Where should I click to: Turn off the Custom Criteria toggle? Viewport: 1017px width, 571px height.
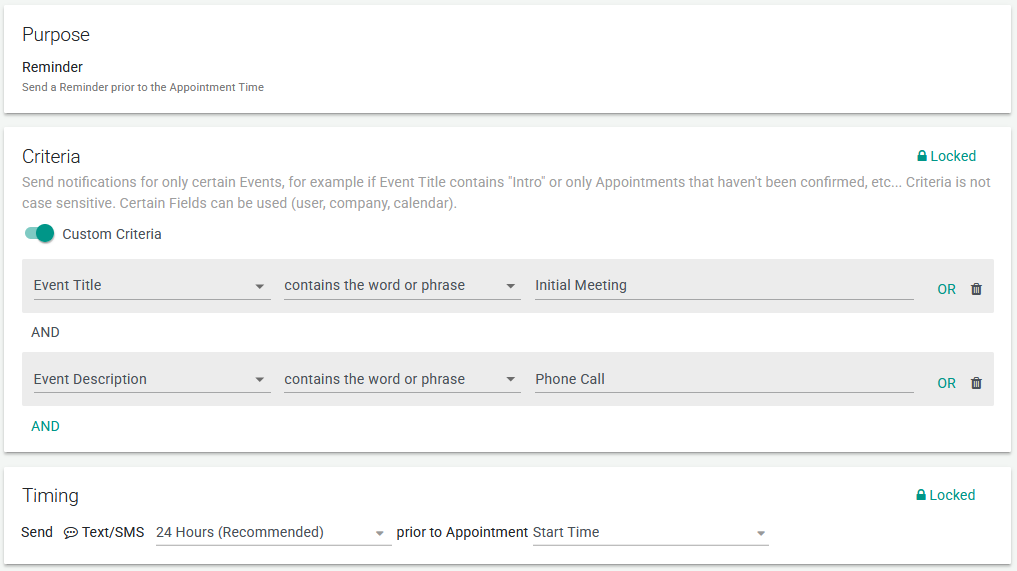tap(40, 234)
